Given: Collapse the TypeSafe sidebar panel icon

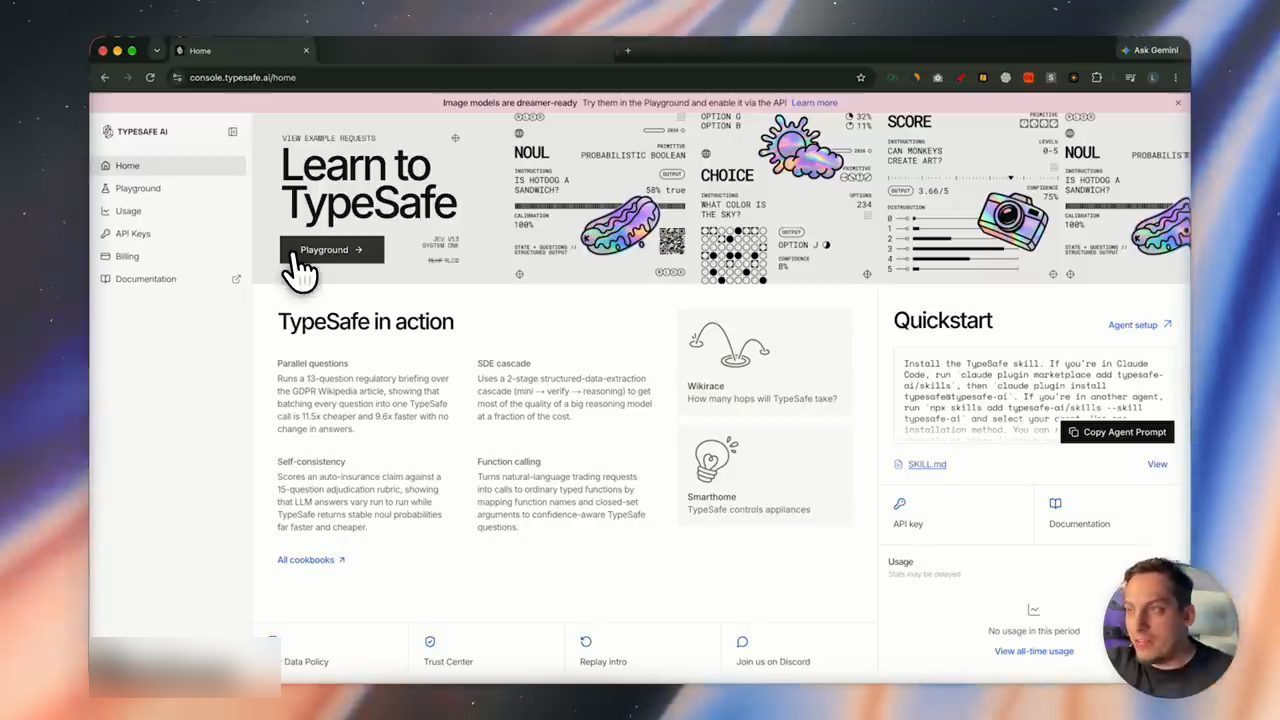Looking at the screenshot, I should pyautogui.click(x=232, y=131).
